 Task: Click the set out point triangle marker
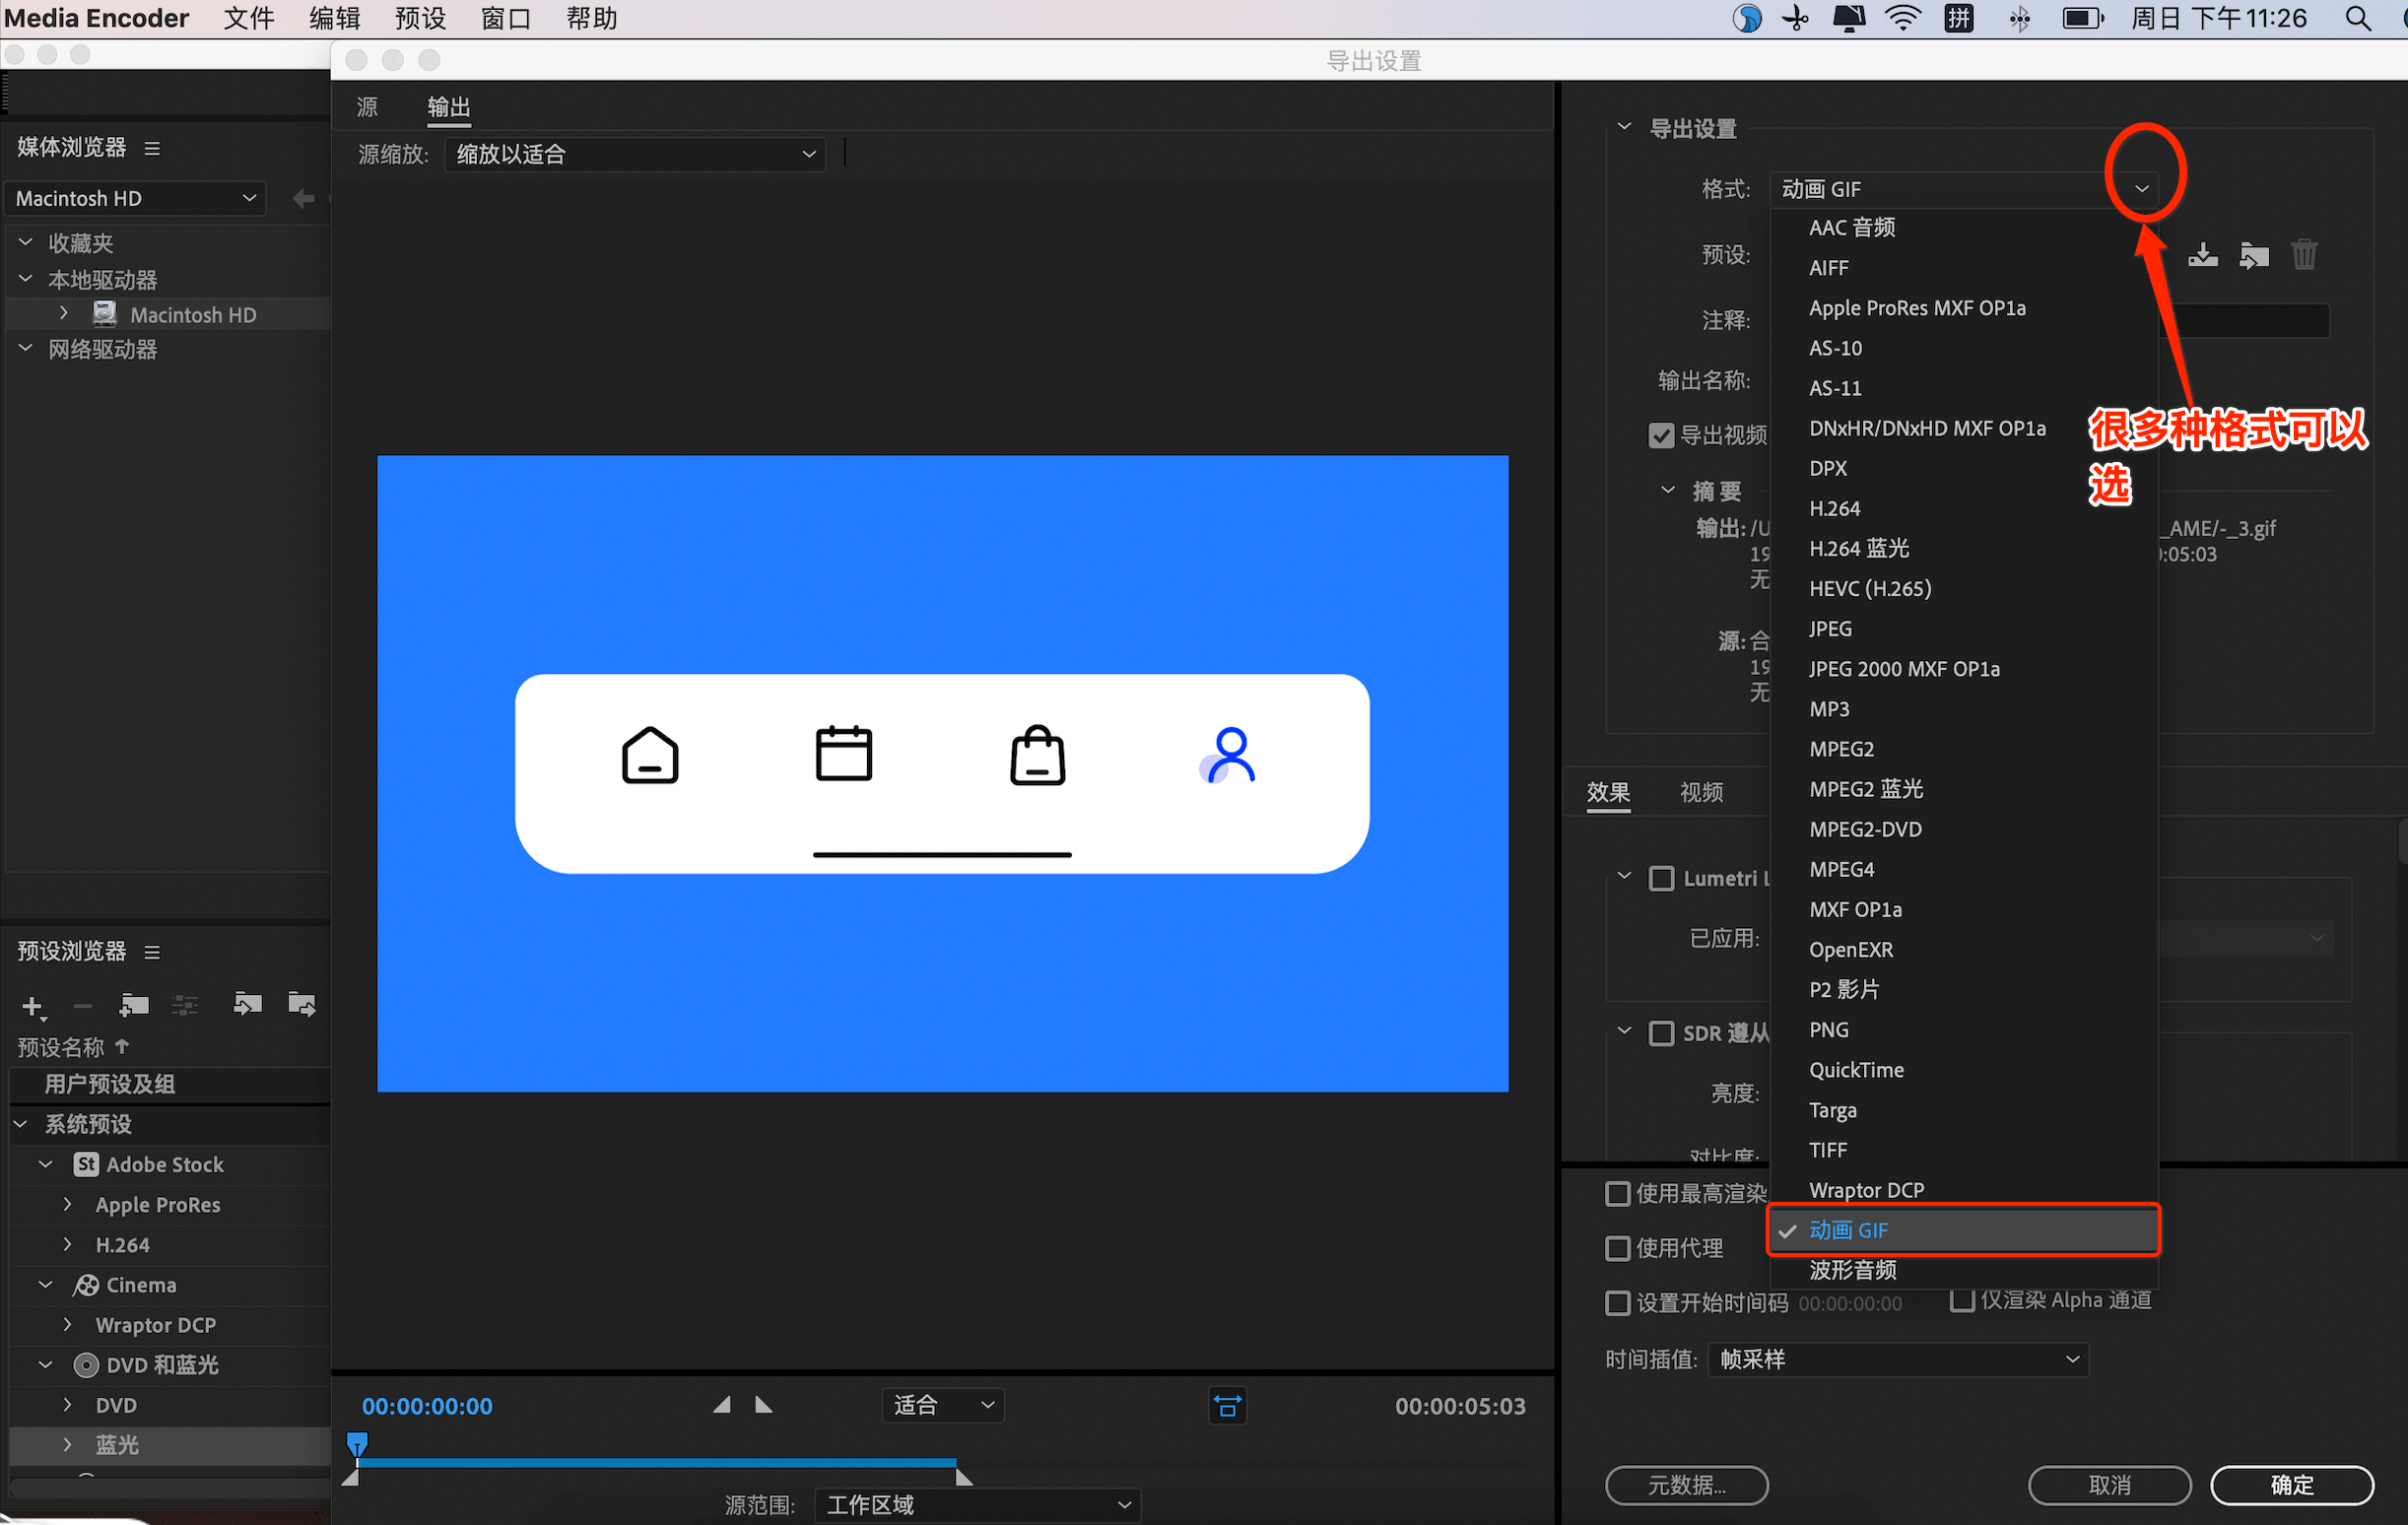point(763,1405)
